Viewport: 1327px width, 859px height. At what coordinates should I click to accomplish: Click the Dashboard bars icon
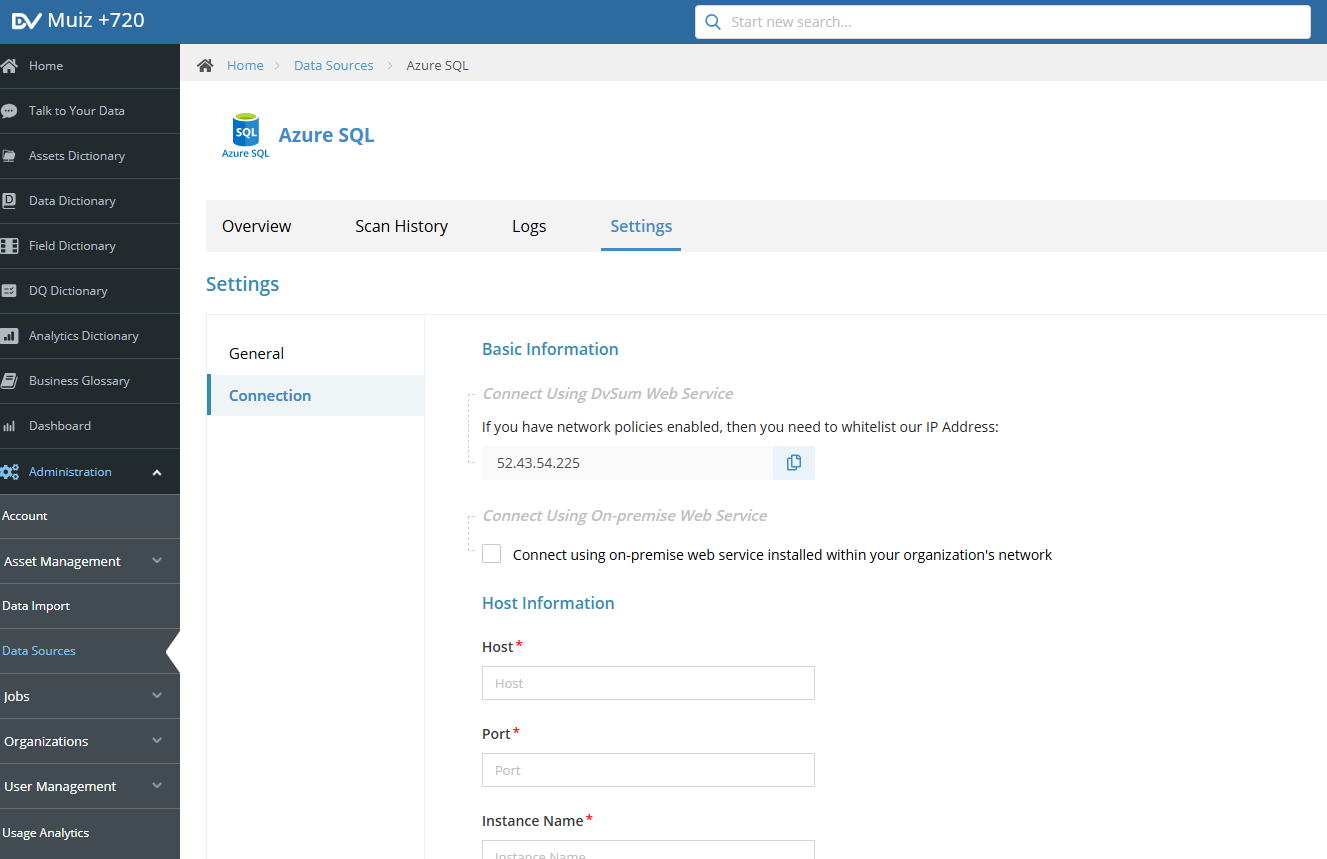10,426
